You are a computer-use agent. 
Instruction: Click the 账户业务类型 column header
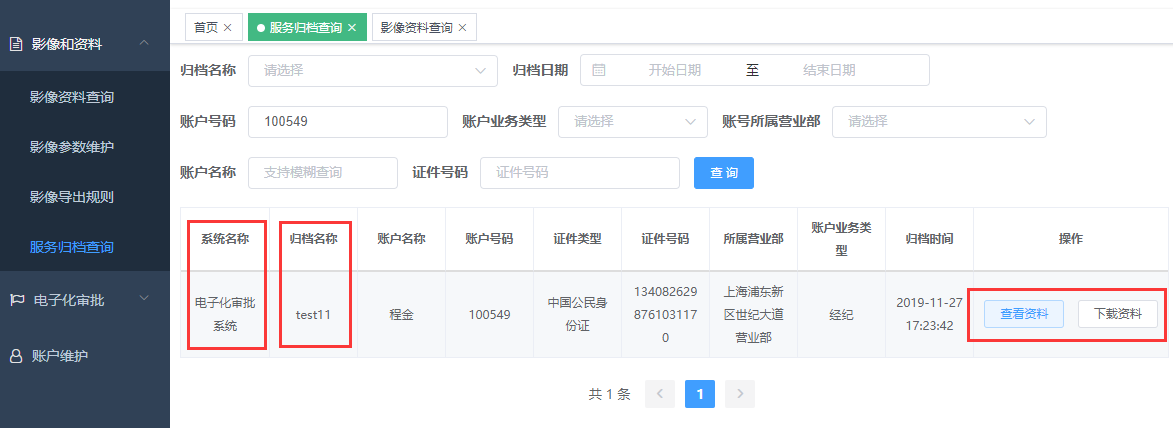pyautogui.click(x=841, y=239)
